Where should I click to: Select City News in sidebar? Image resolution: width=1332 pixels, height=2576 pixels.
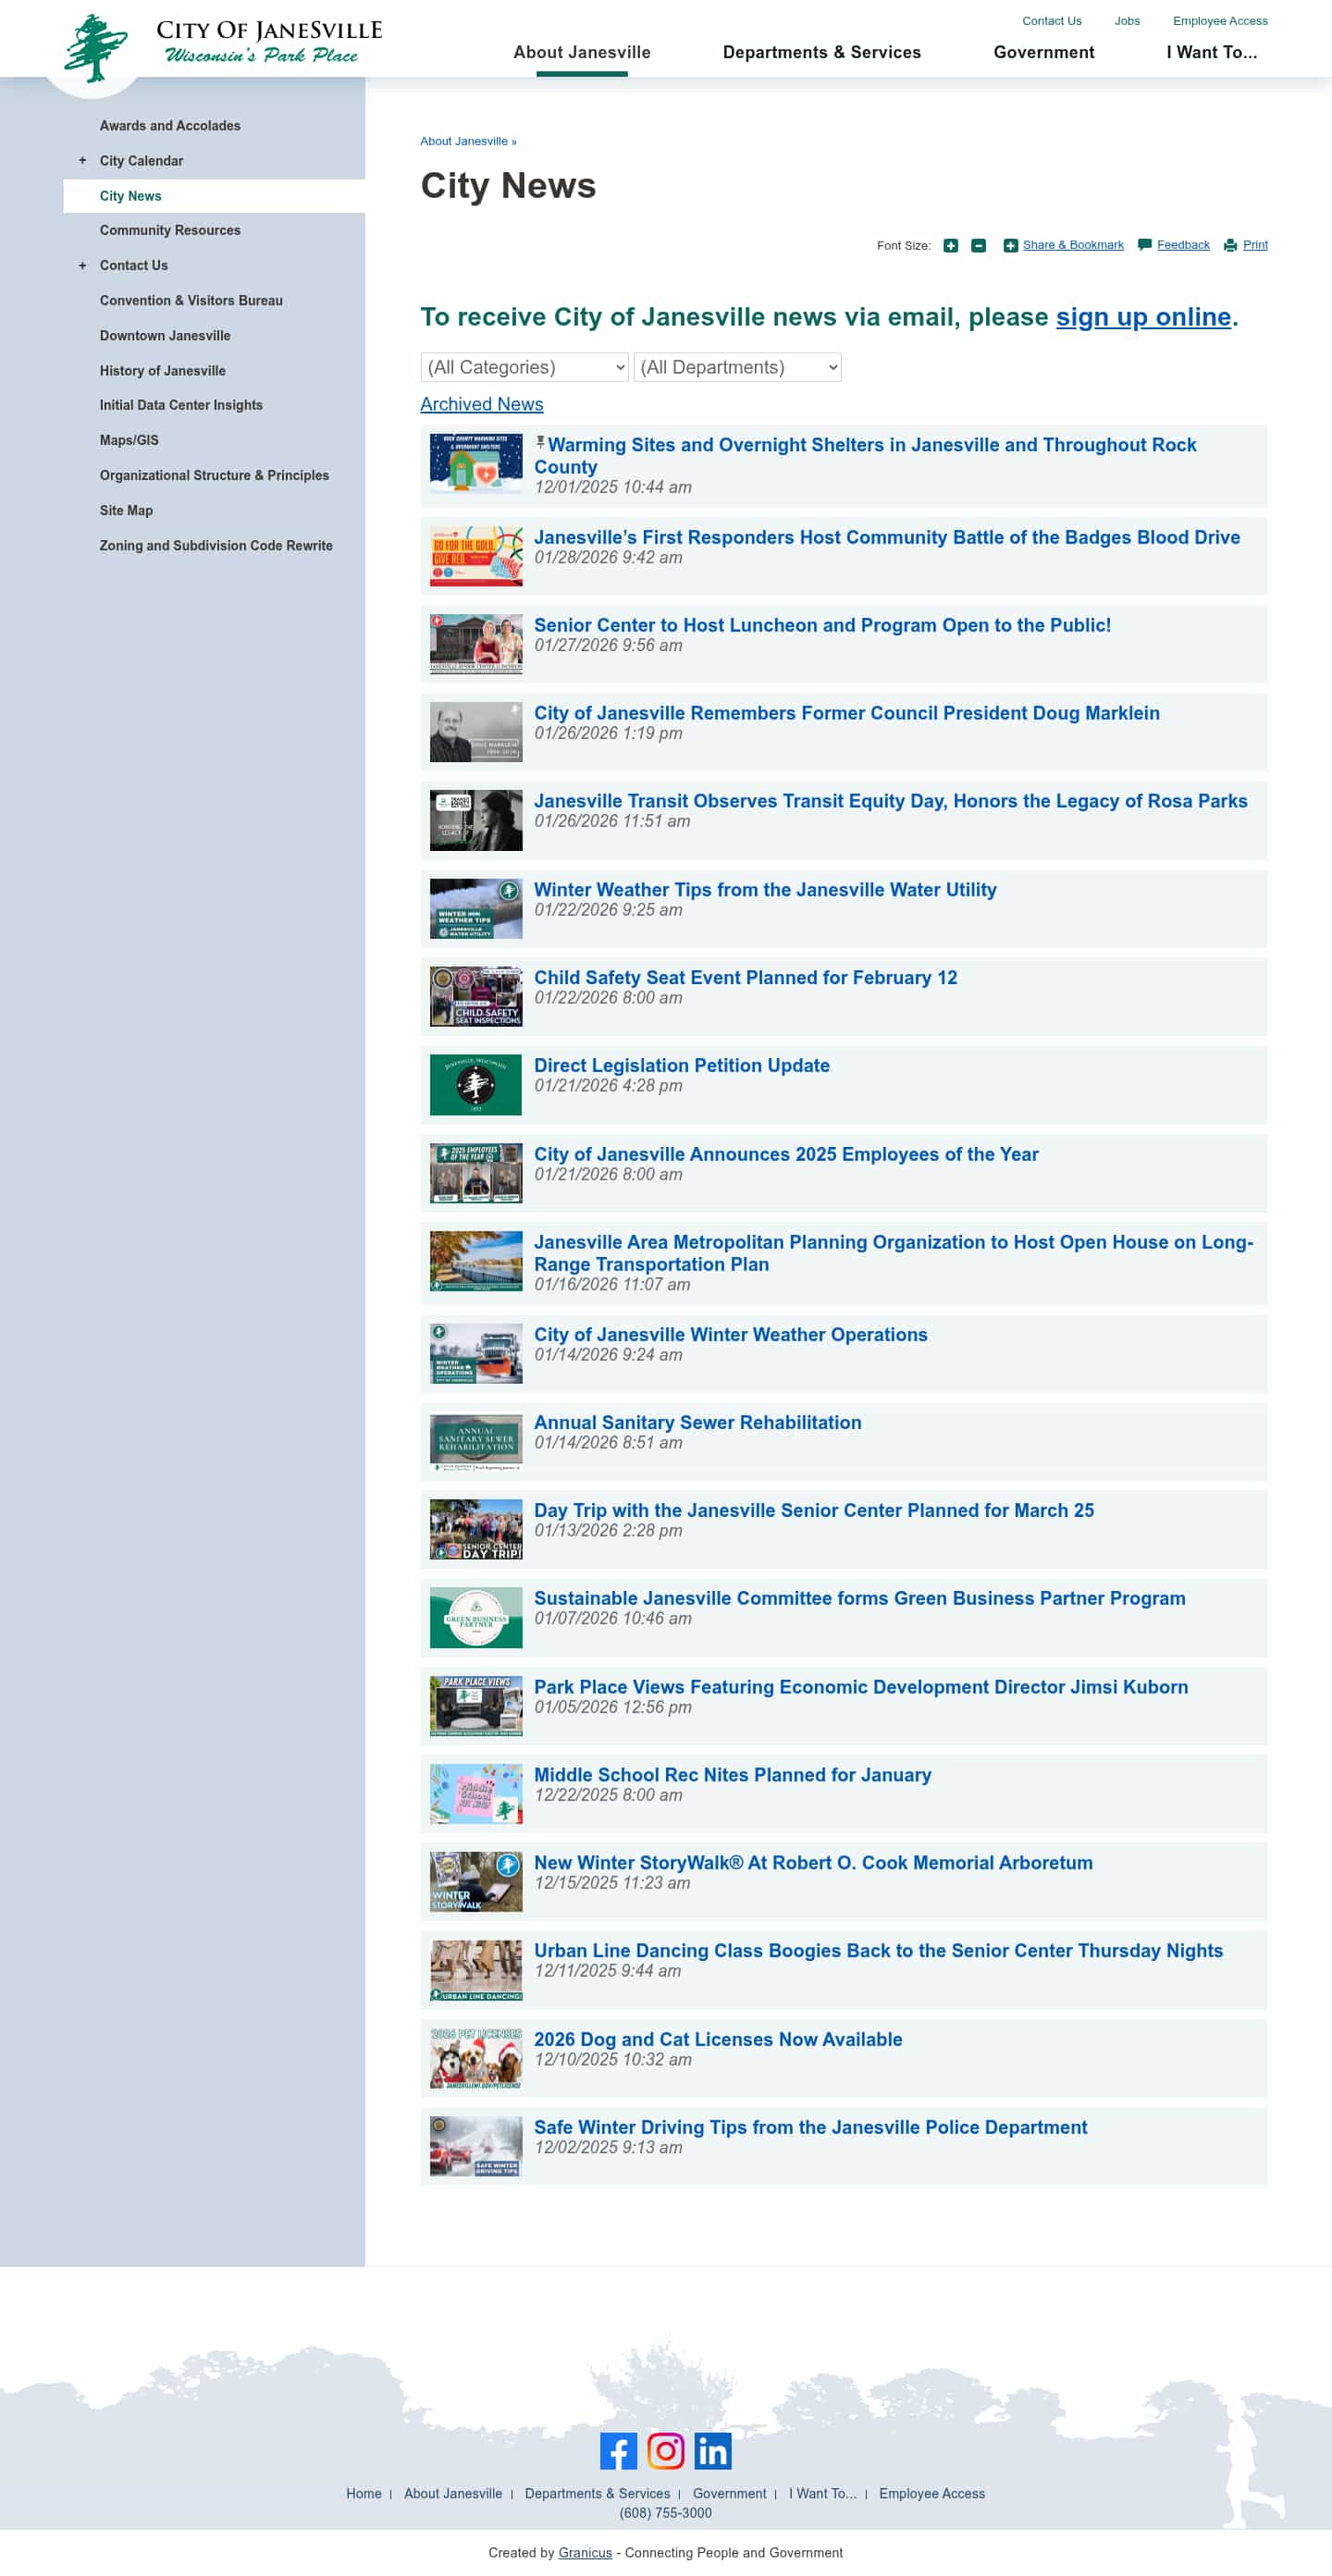click(130, 196)
